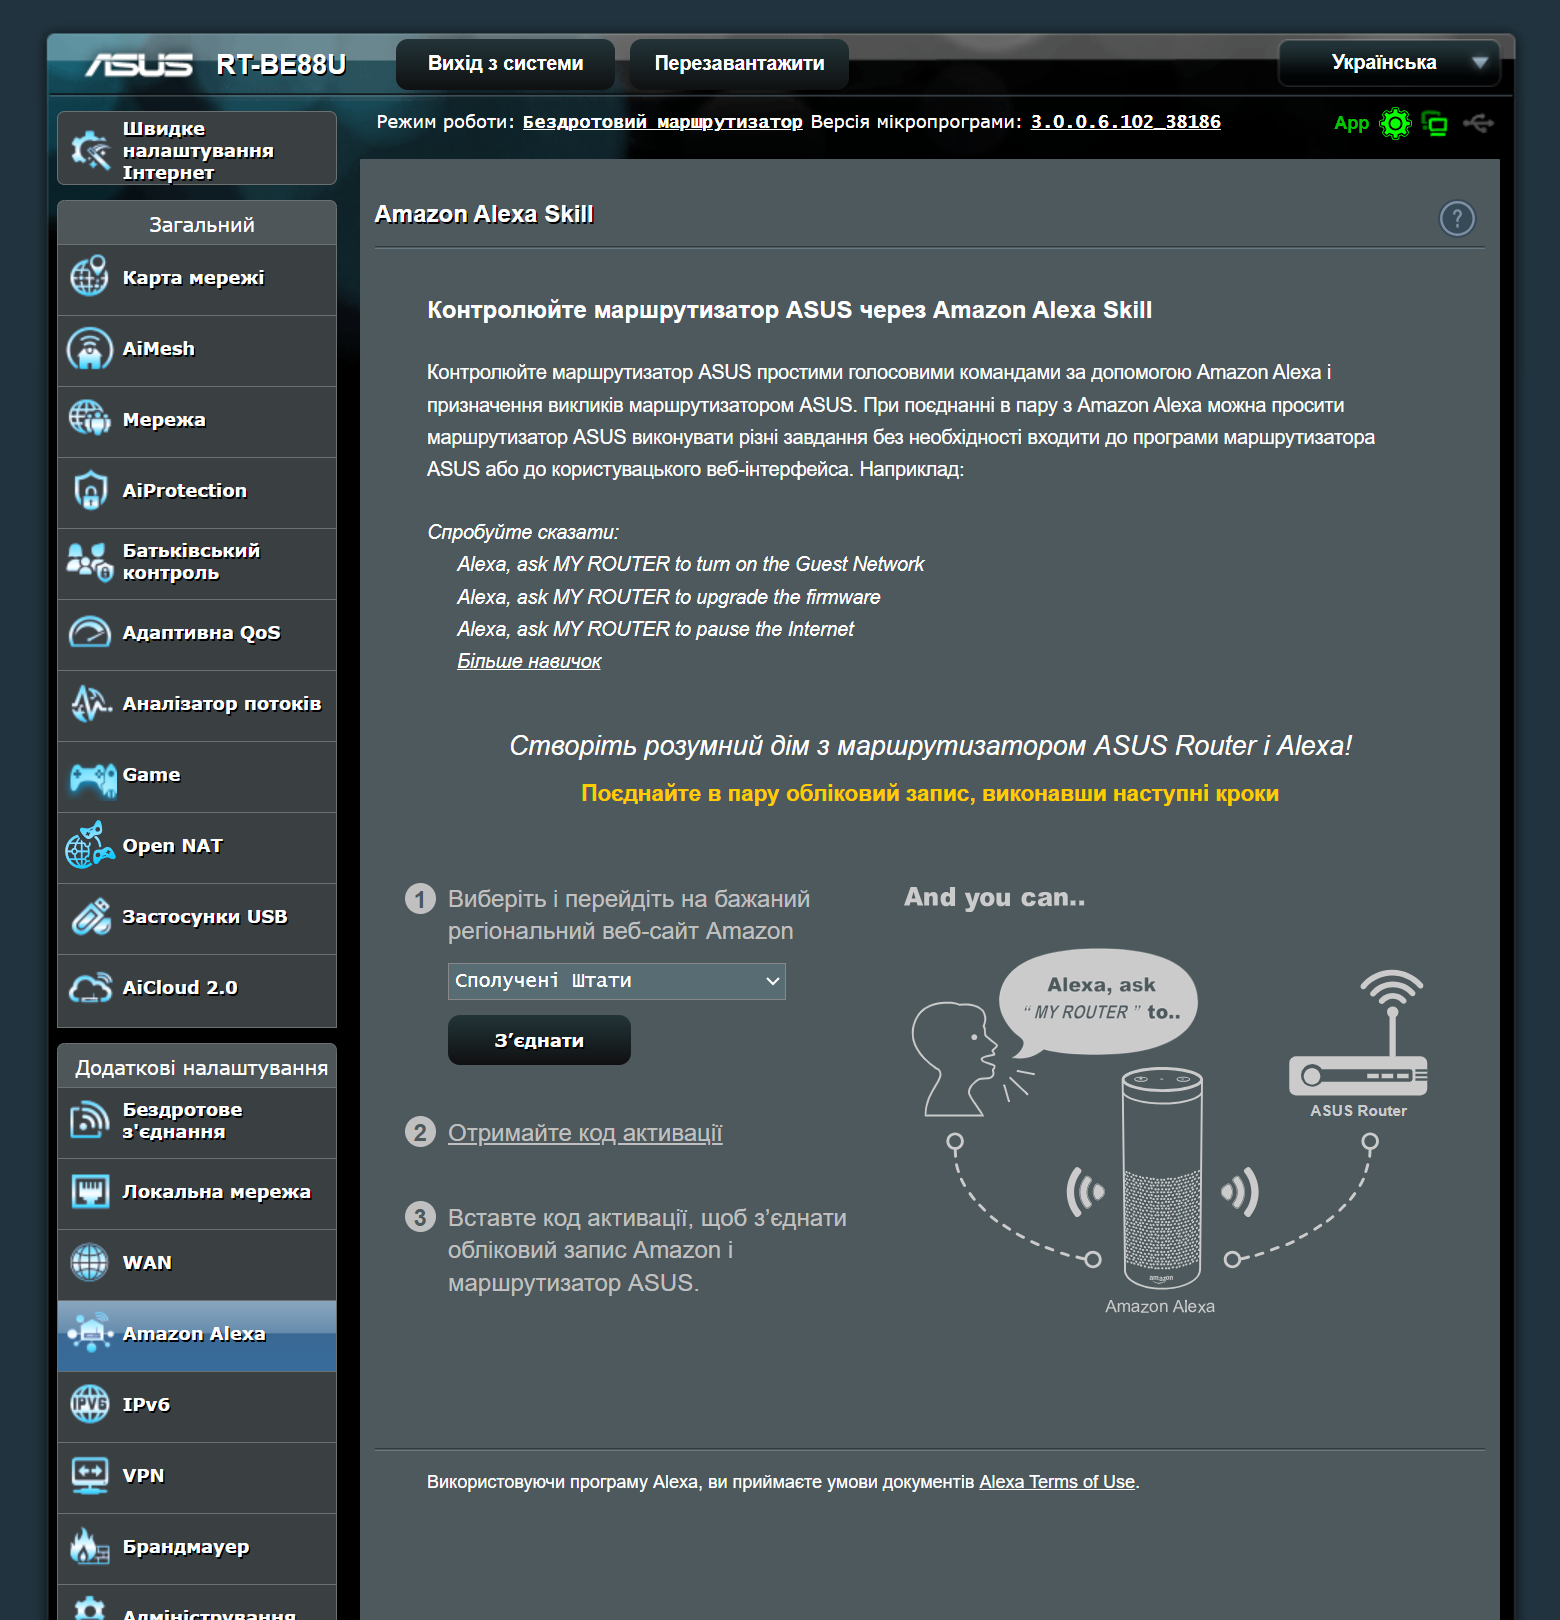Click the Батьківський контроль icon
This screenshot has height=1620, width=1560.
click(89, 561)
